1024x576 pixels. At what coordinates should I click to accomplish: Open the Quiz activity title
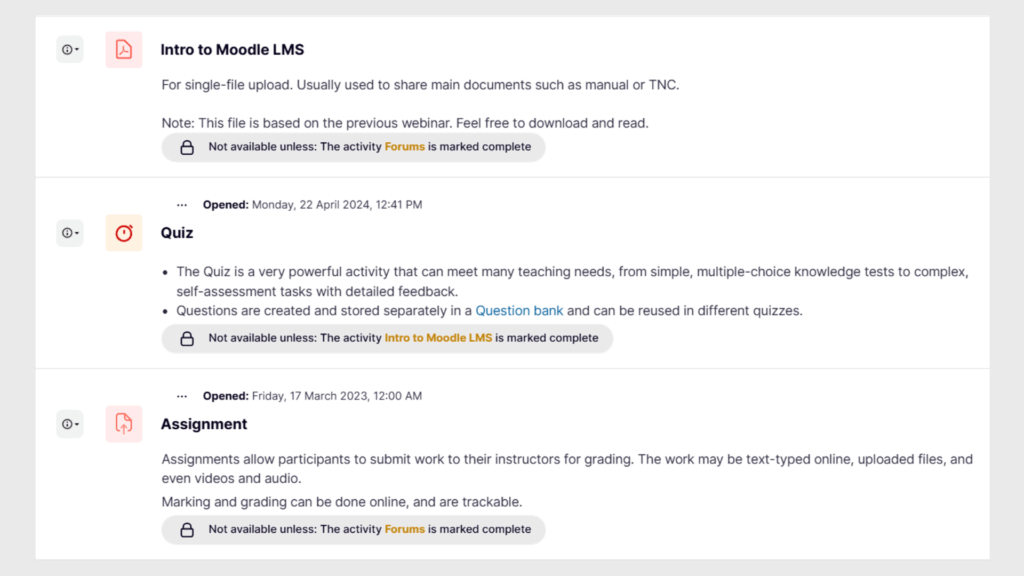click(177, 233)
